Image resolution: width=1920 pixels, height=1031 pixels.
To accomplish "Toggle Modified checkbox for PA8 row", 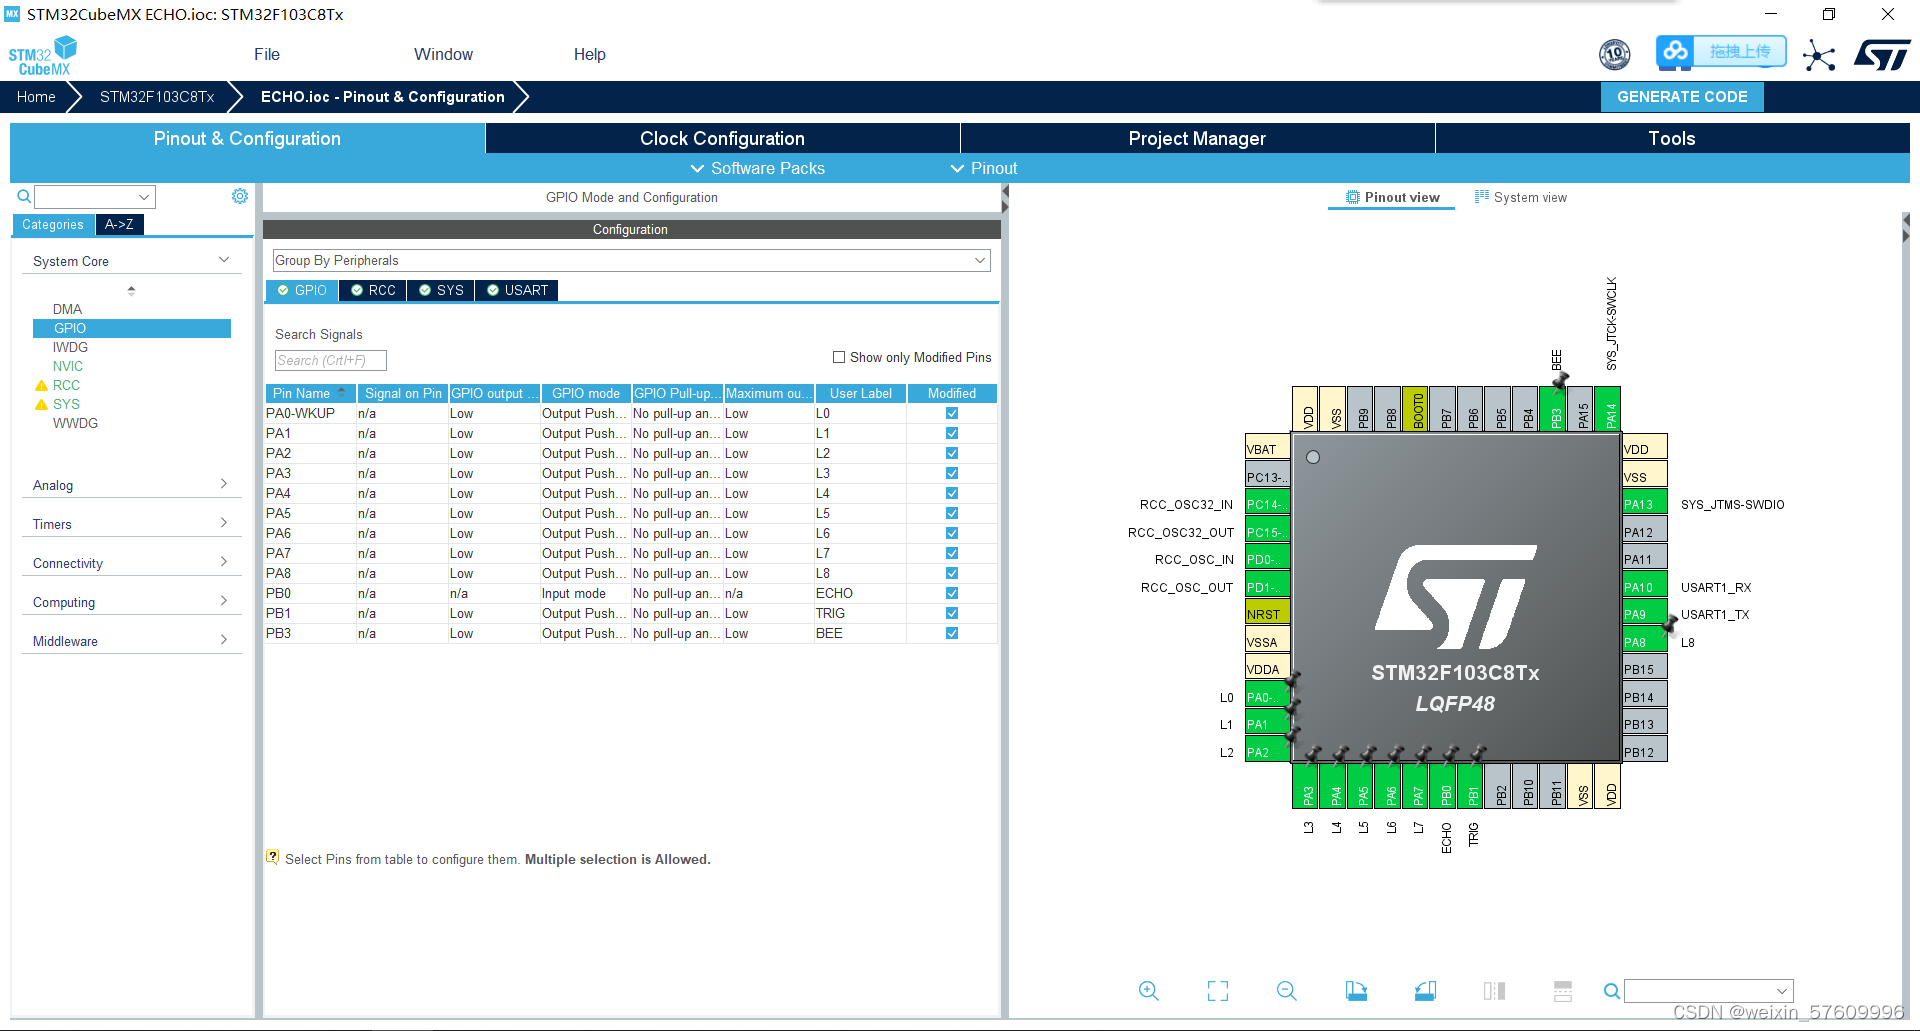I will [x=952, y=573].
